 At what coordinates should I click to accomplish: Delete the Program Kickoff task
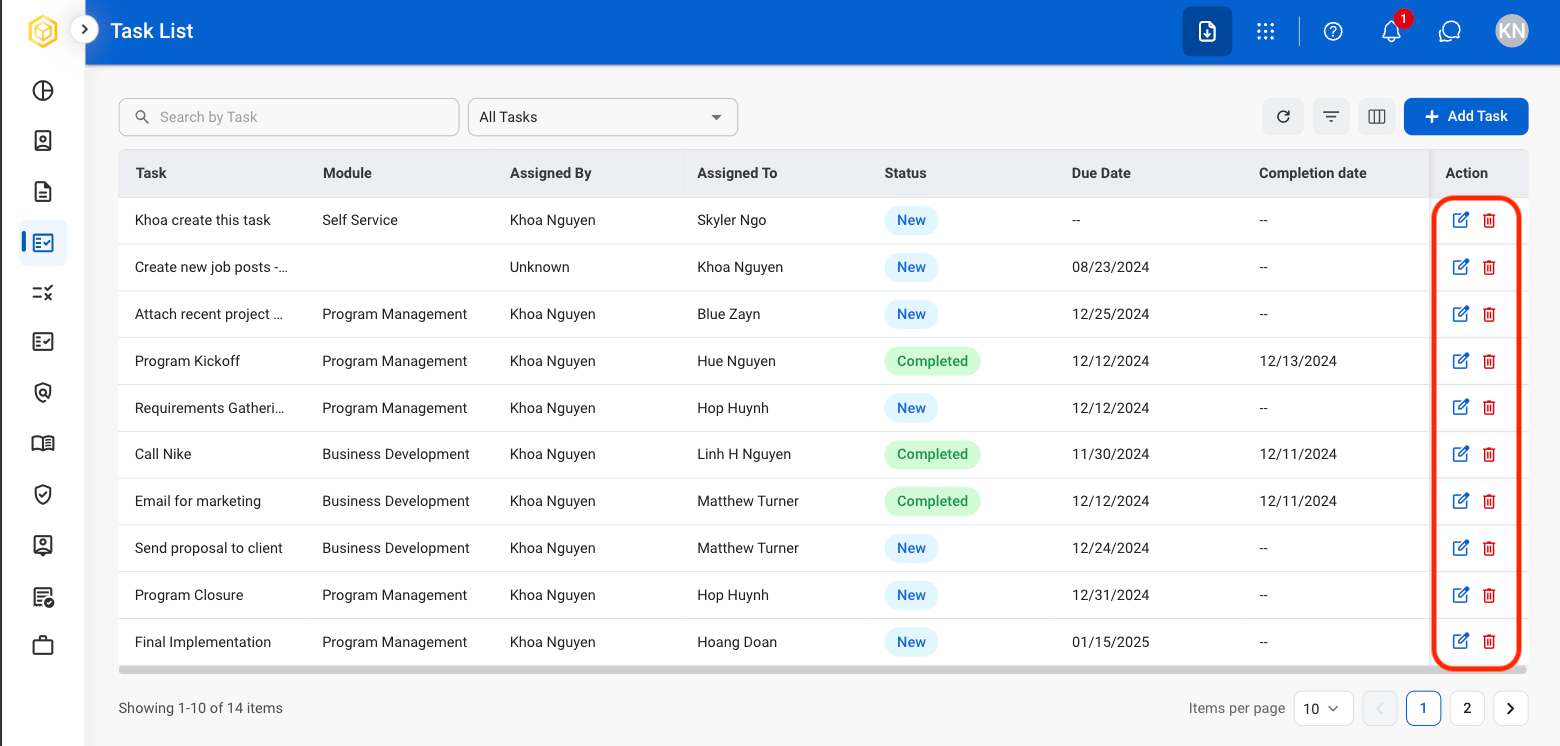tap(1489, 361)
